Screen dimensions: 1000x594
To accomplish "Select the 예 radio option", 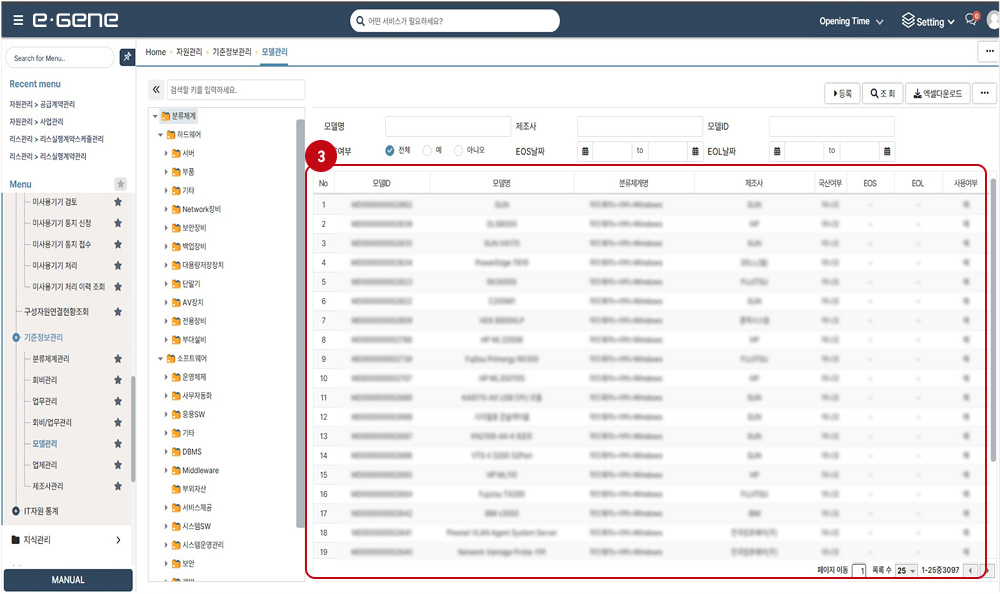I will (x=427, y=151).
